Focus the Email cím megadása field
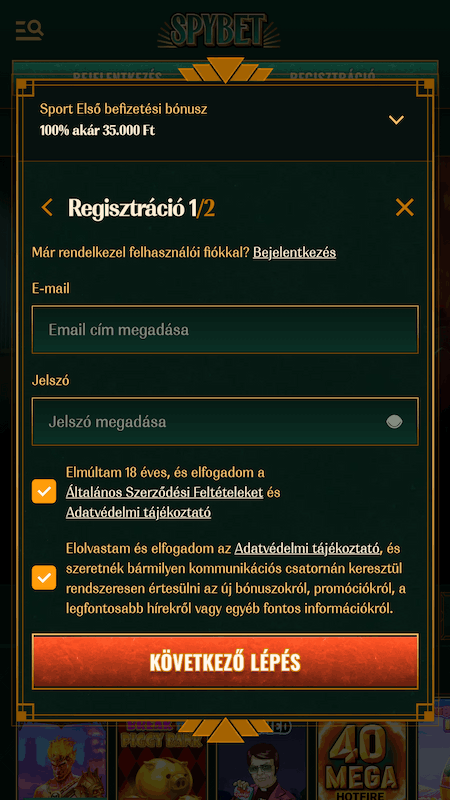Screen dimensions: 450x800 [x=225, y=330]
